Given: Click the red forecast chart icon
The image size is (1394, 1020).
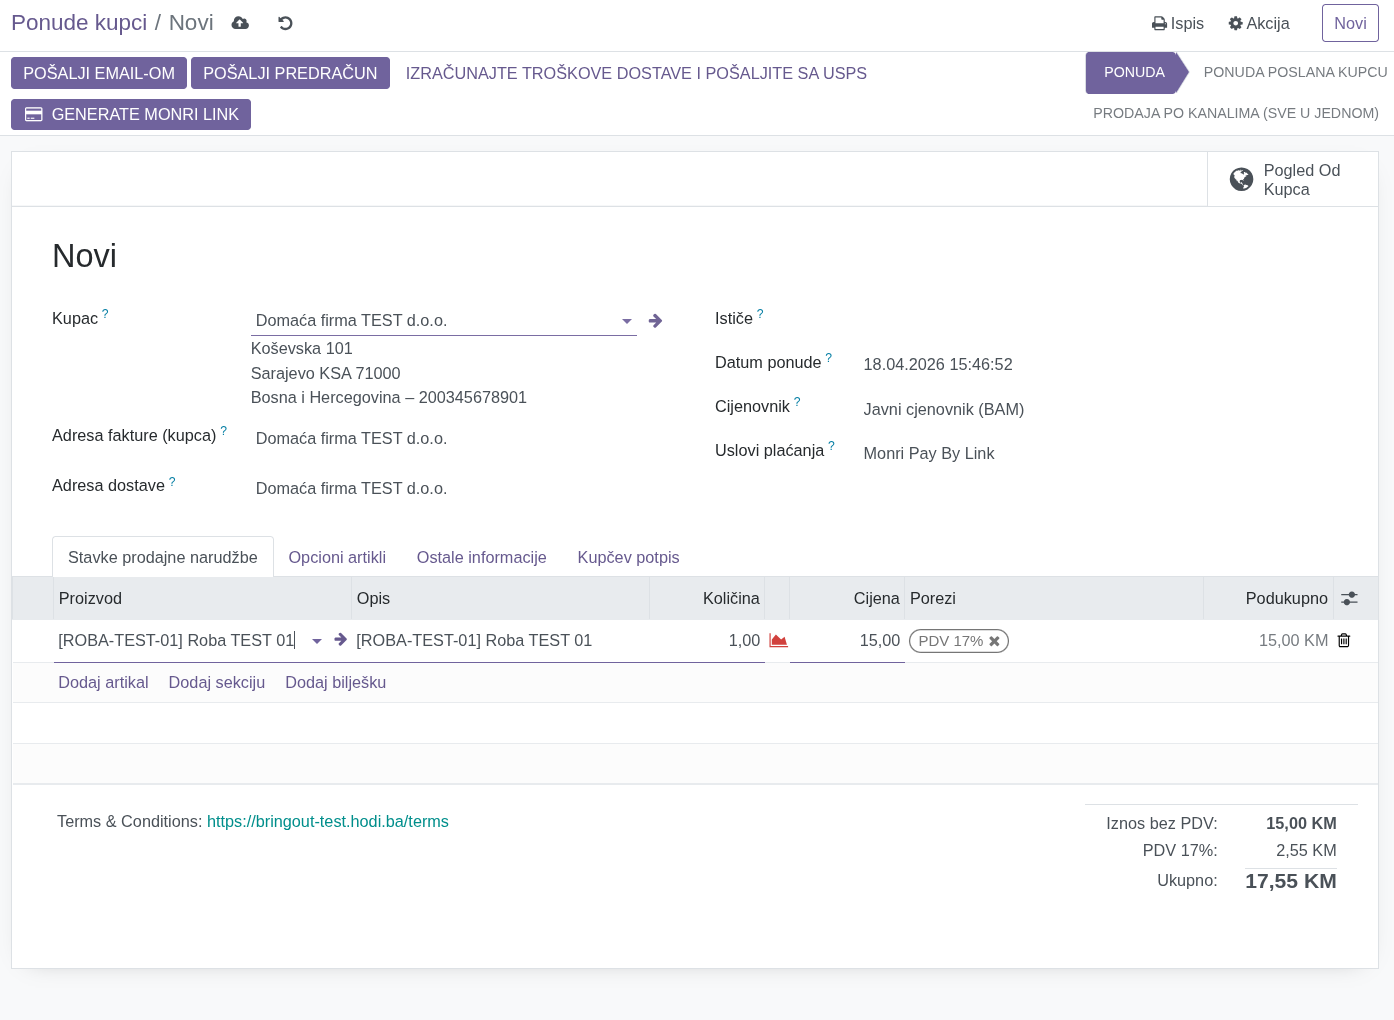Looking at the screenshot, I should coord(778,641).
